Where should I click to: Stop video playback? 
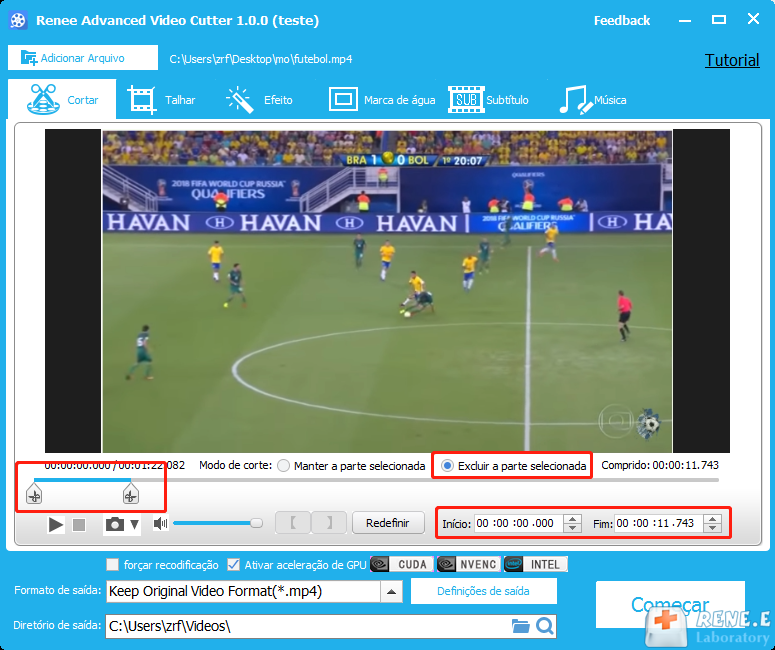(79, 524)
